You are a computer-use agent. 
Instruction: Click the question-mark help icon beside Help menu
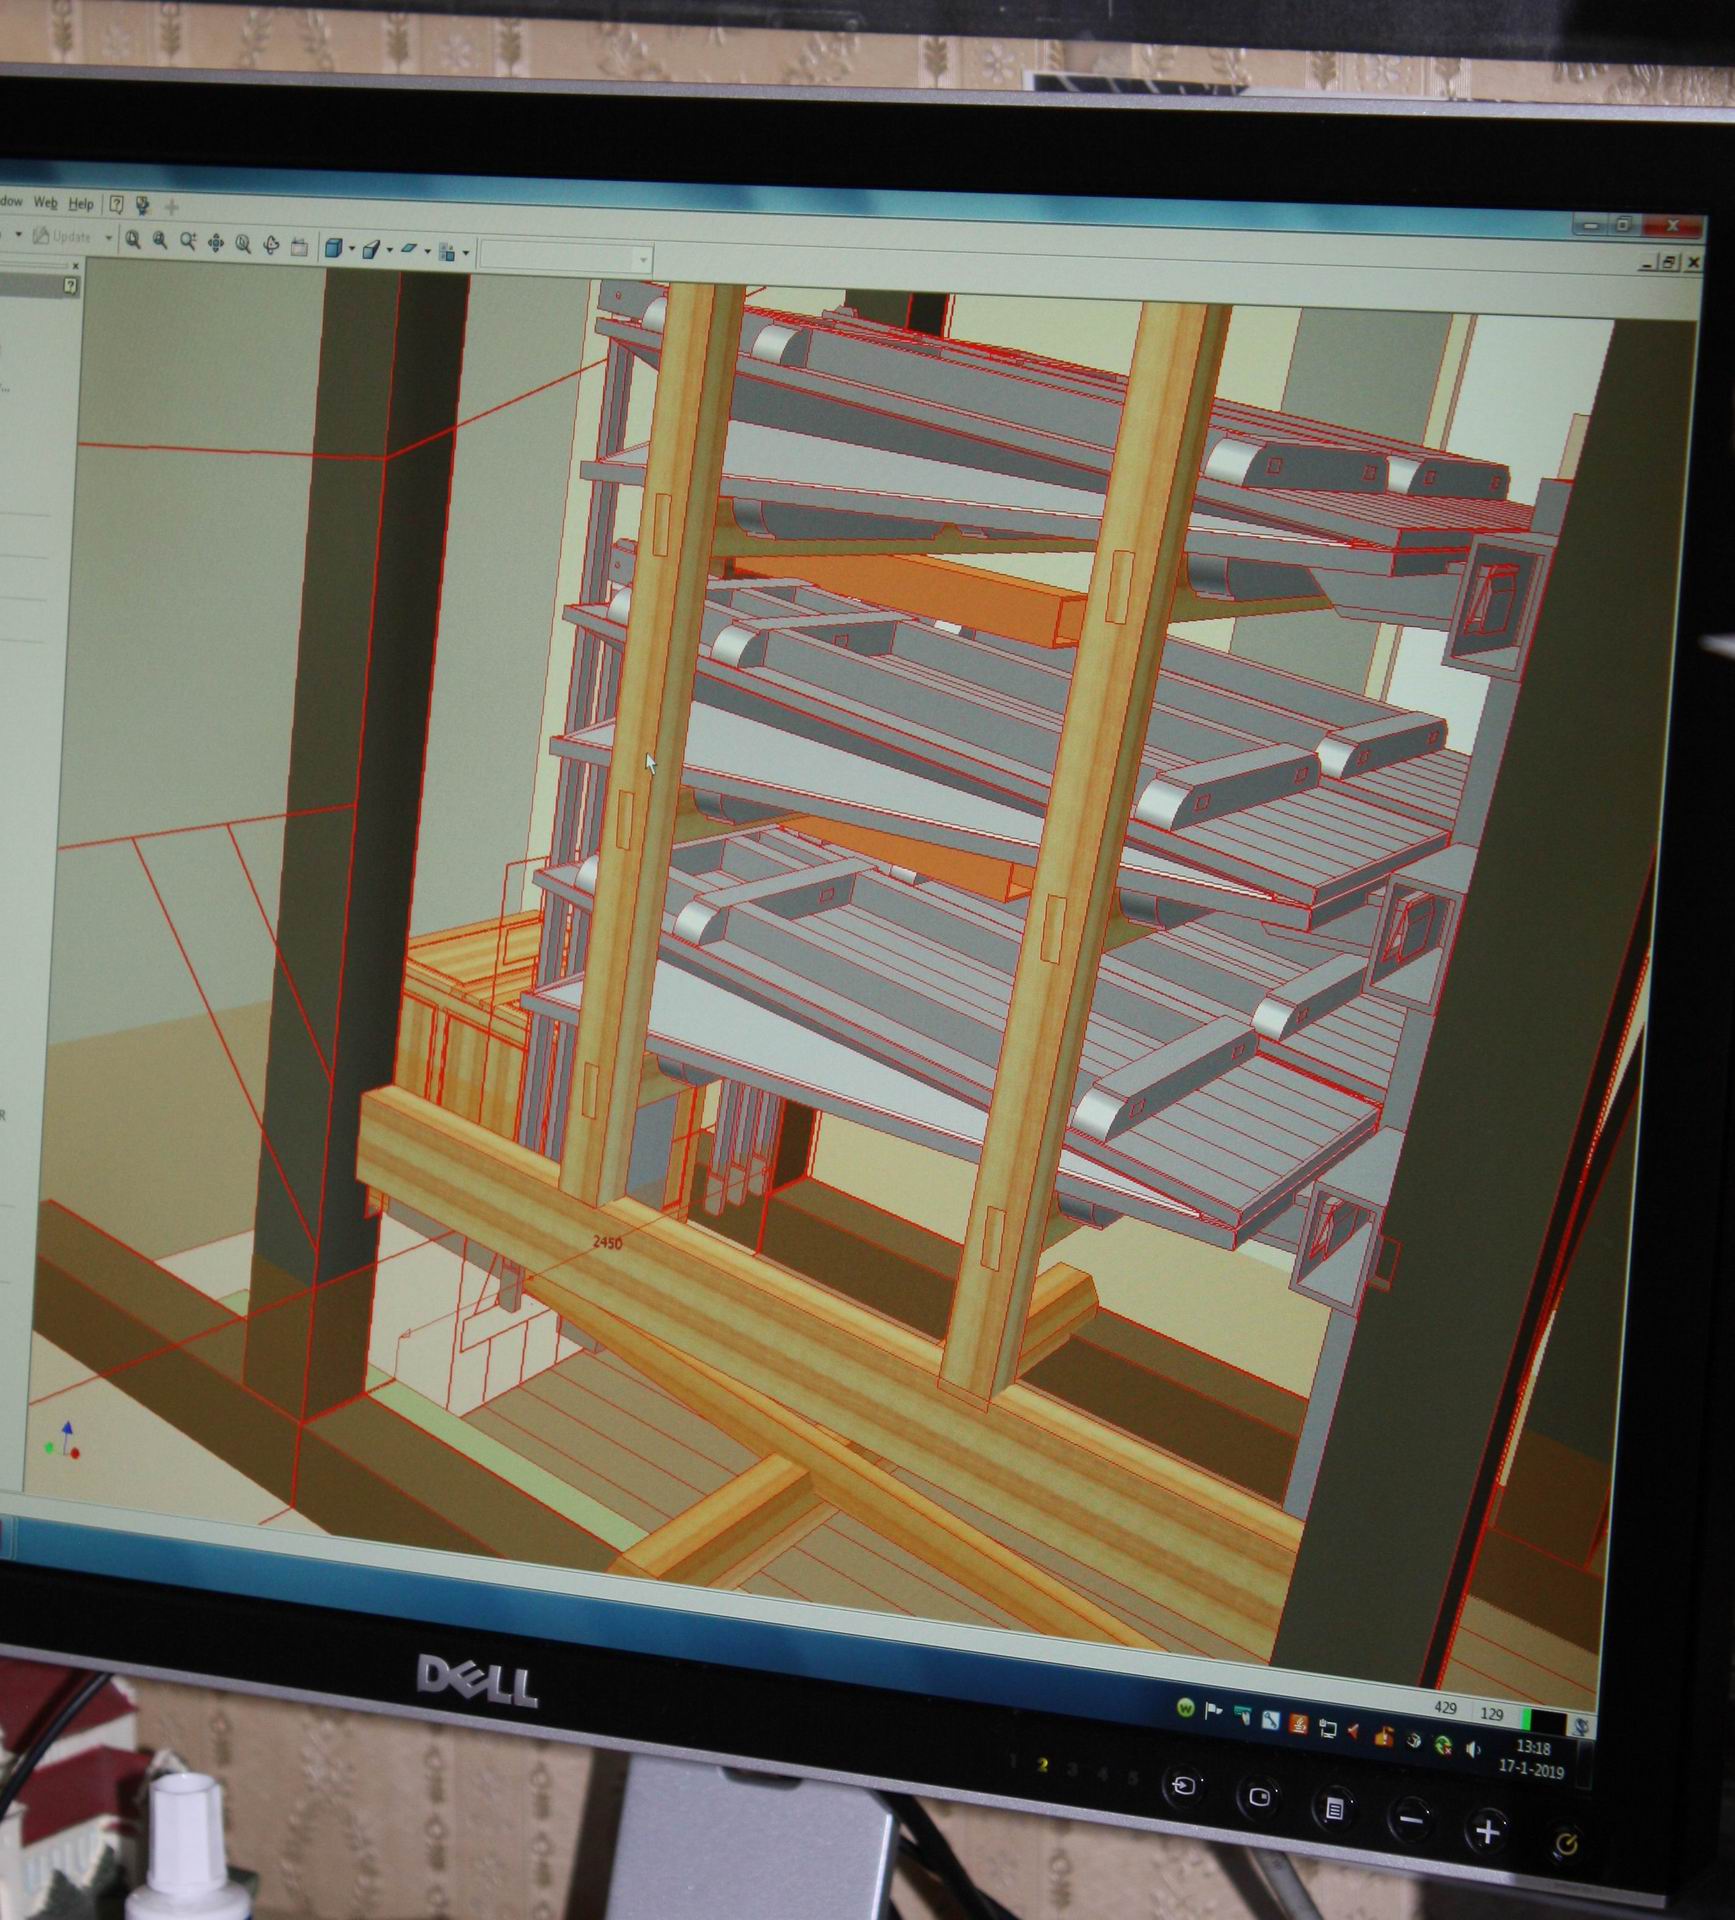(117, 205)
